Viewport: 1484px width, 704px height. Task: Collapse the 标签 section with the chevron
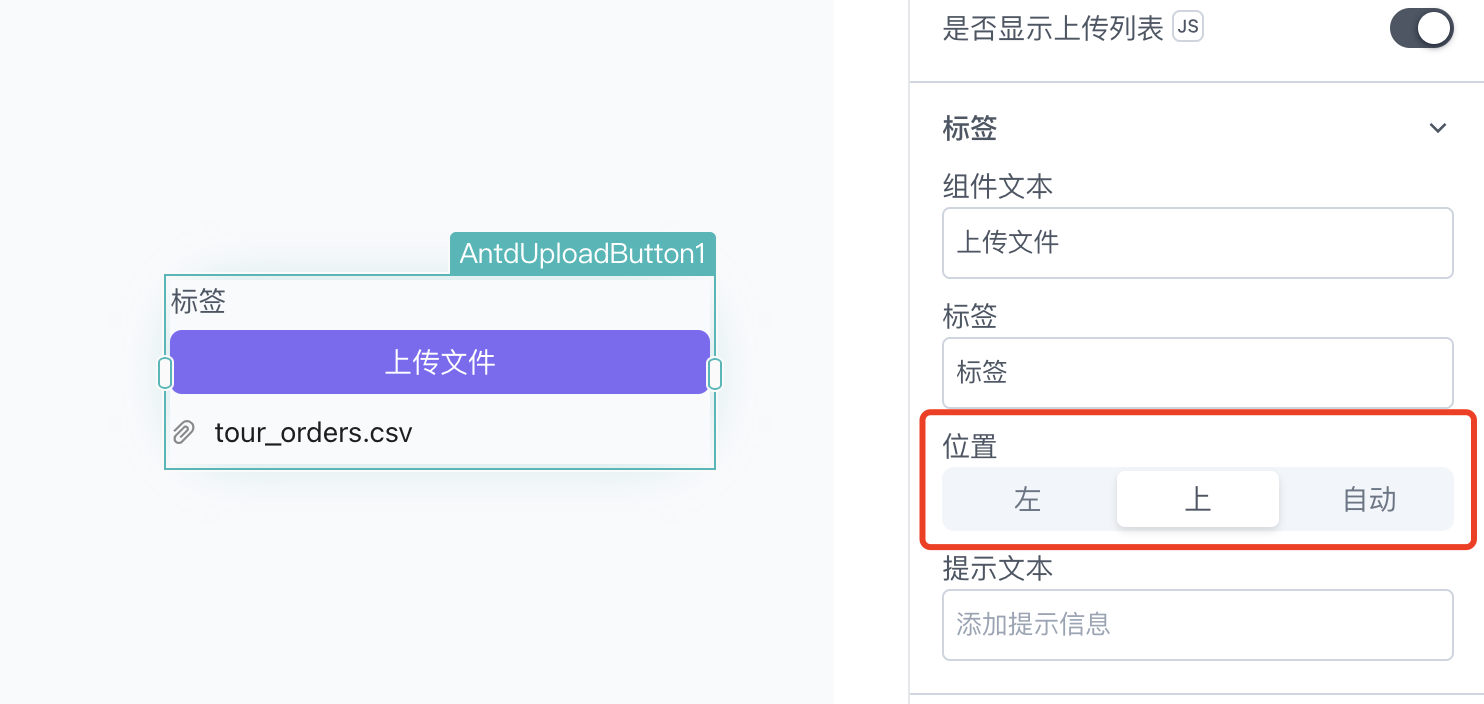click(1437, 128)
